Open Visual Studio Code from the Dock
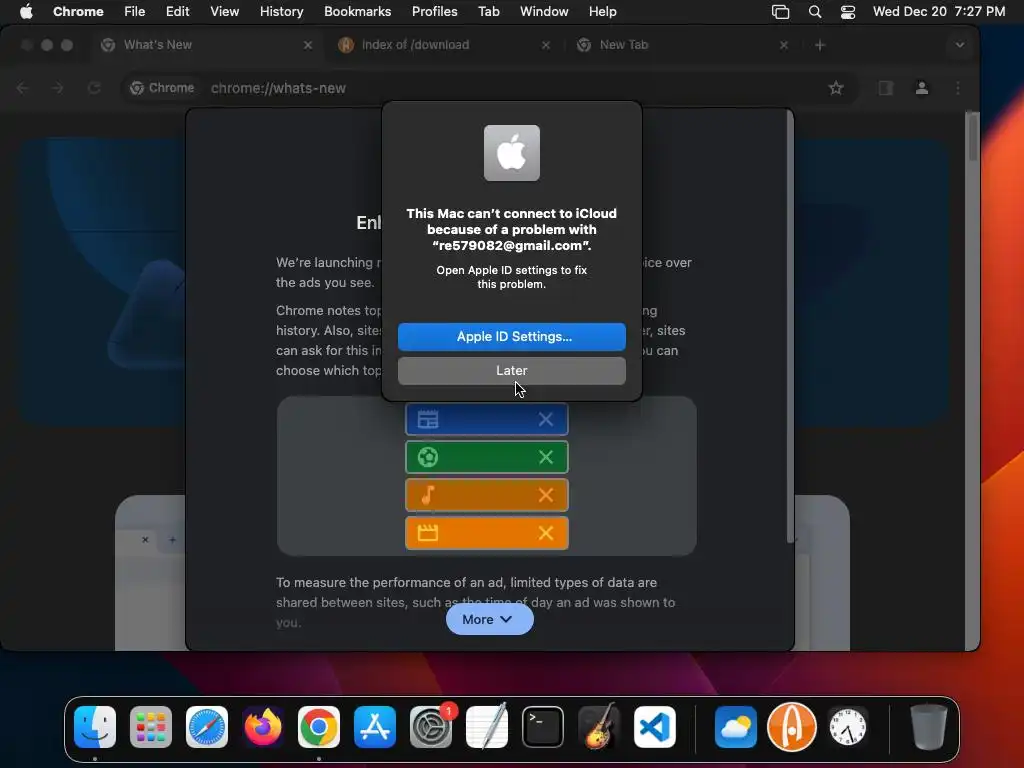Viewport: 1024px width, 768px height. [x=655, y=727]
